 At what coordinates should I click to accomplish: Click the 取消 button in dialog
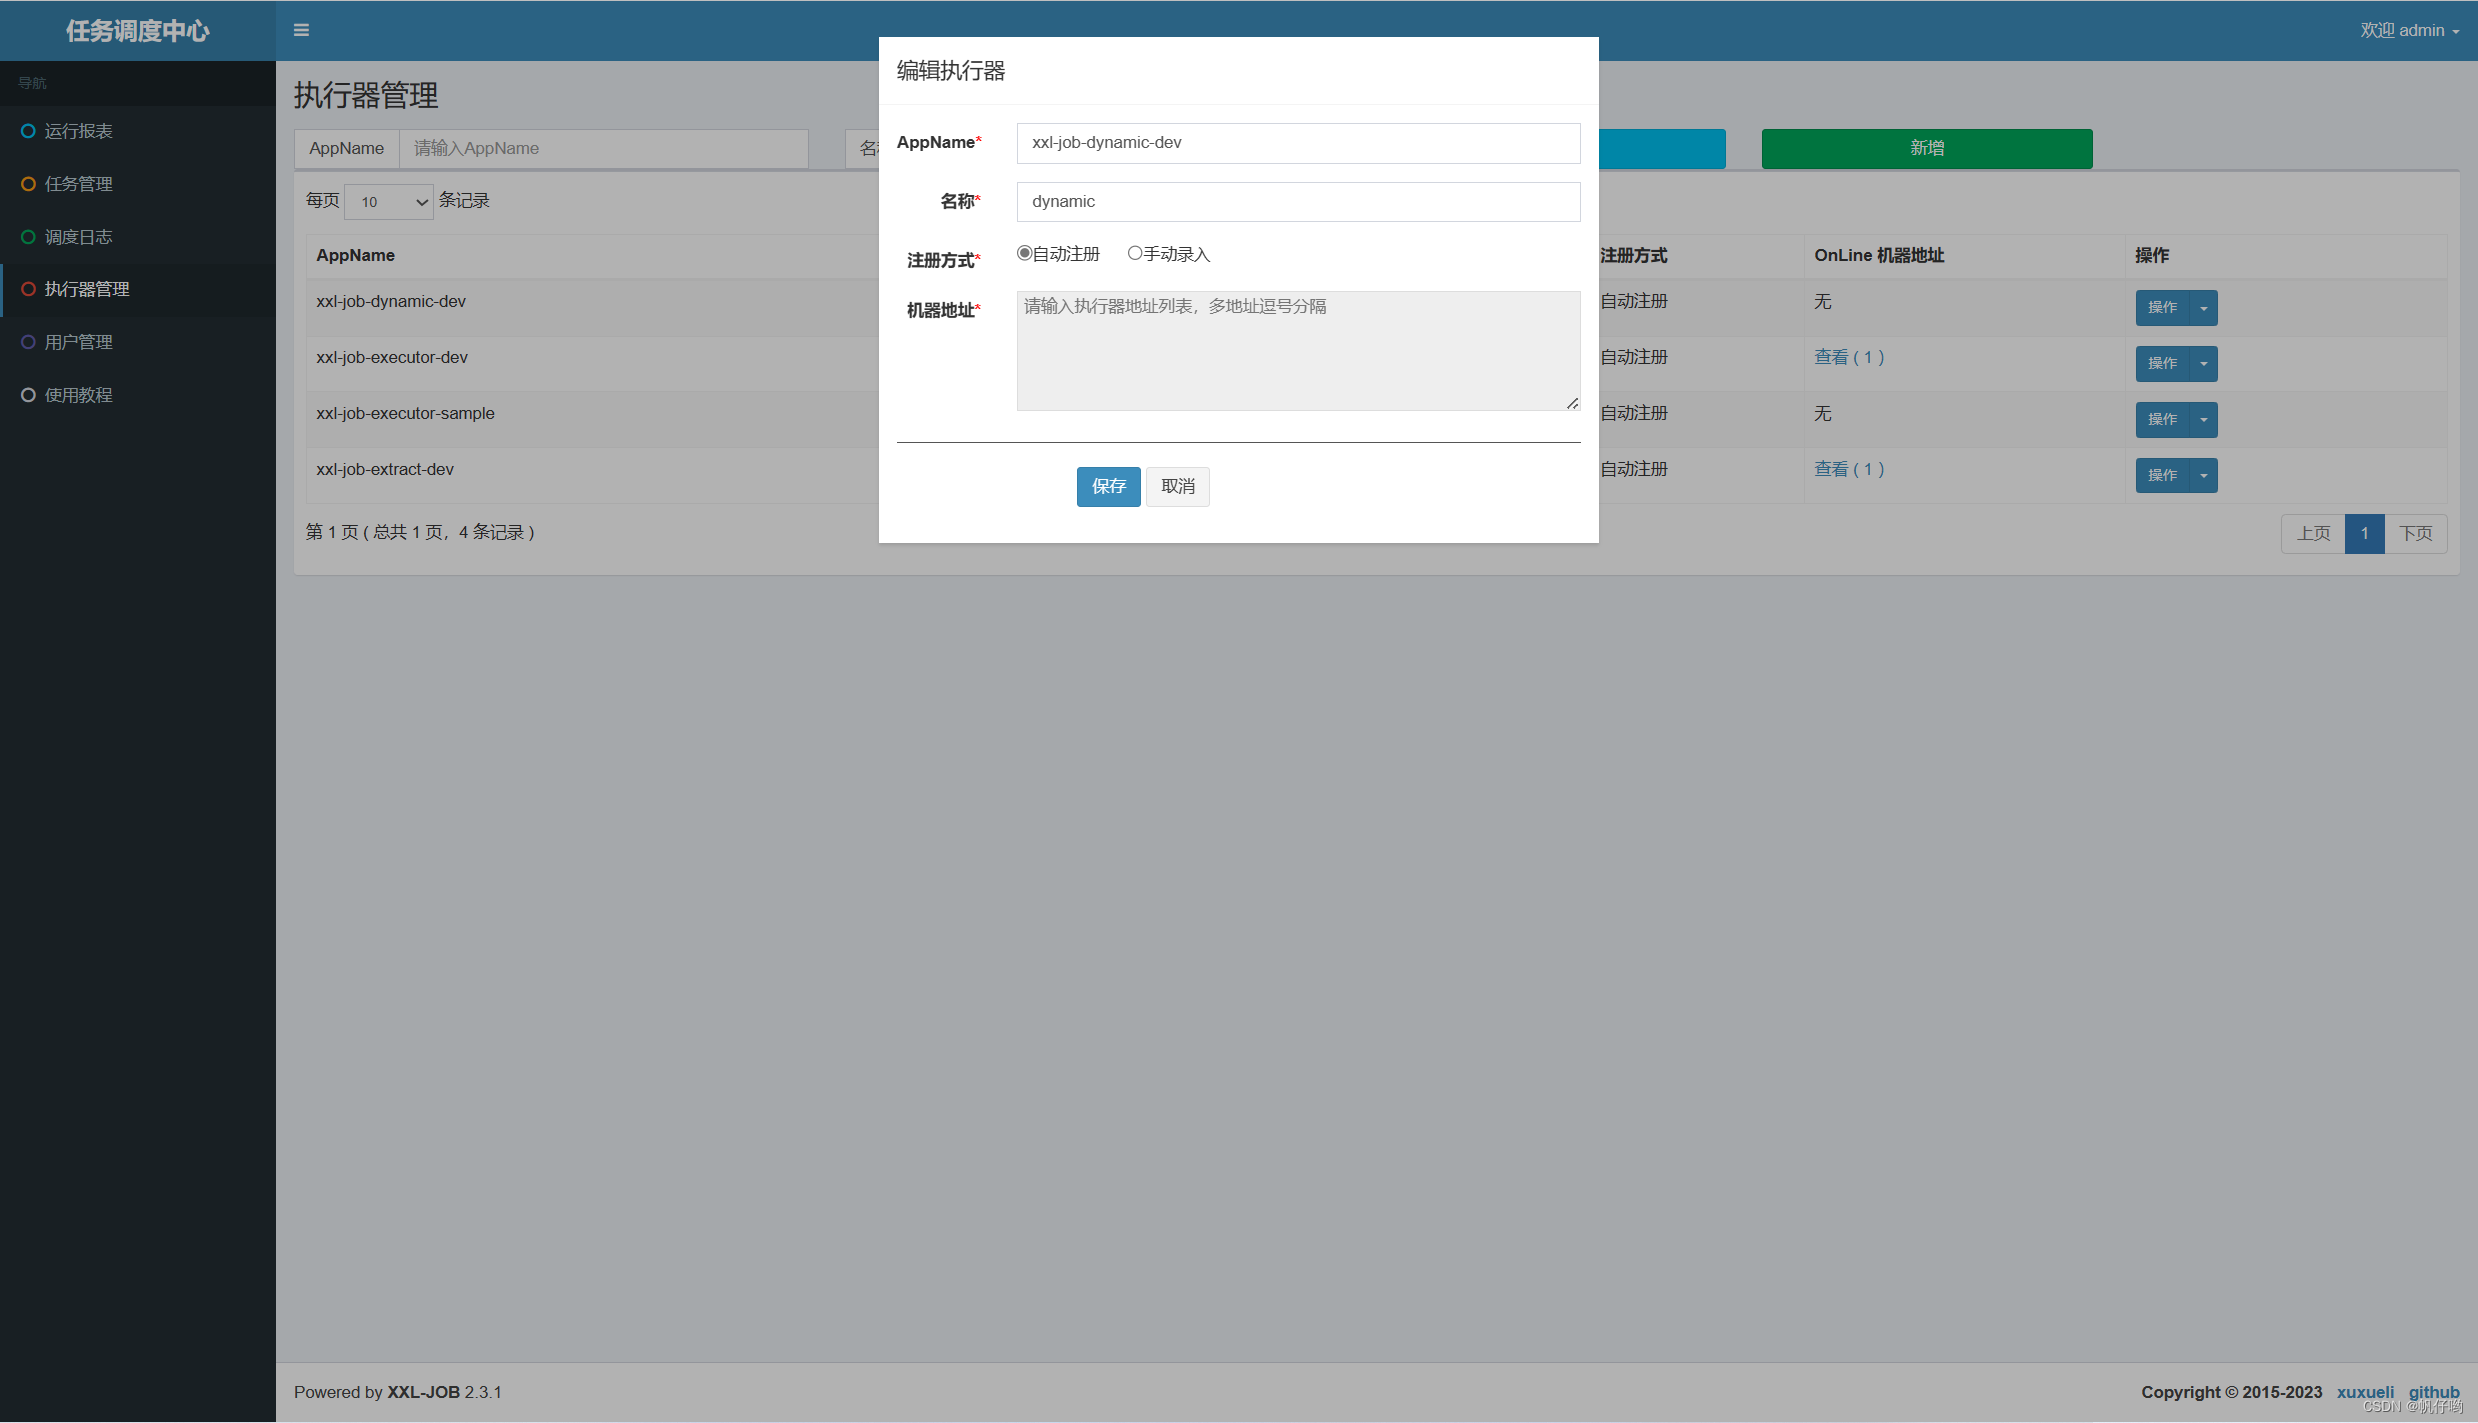pyautogui.click(x=1177, y=487)
